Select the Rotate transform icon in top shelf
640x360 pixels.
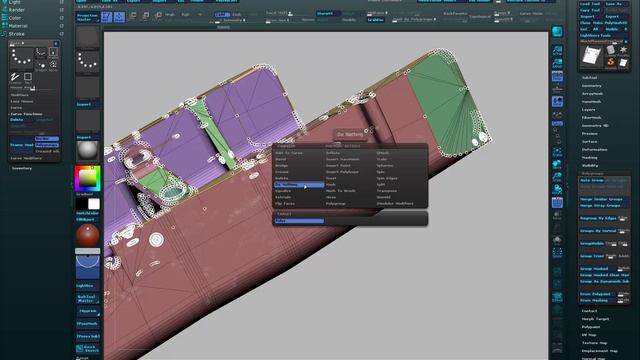pos(158,16)
